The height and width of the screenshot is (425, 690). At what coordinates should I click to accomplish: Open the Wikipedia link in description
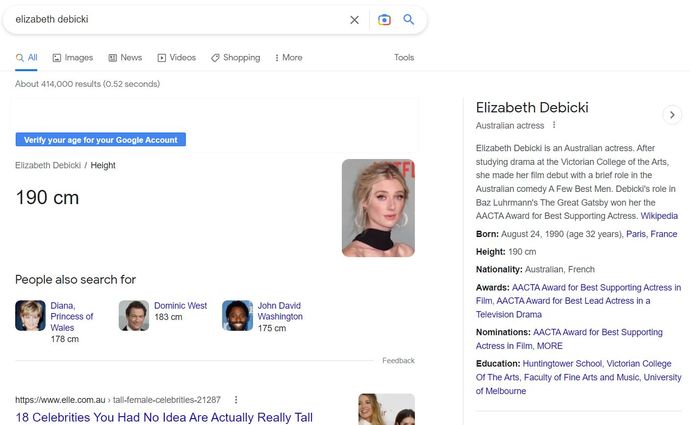(x=659, y=216)
